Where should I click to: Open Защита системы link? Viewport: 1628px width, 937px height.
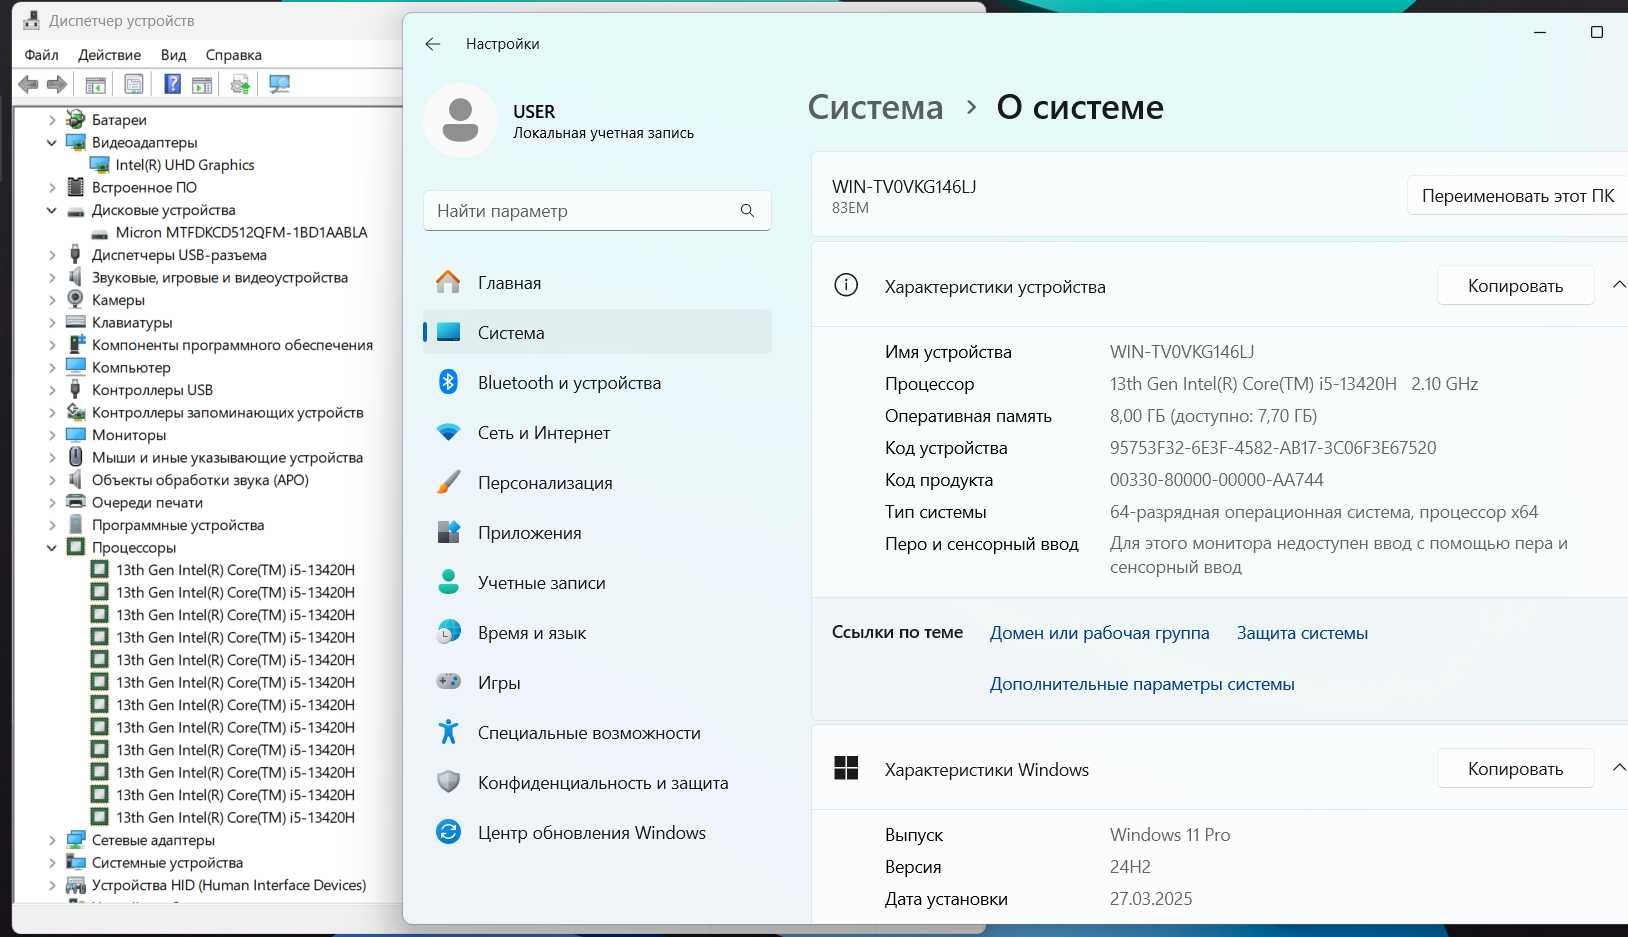(1302, 633)
